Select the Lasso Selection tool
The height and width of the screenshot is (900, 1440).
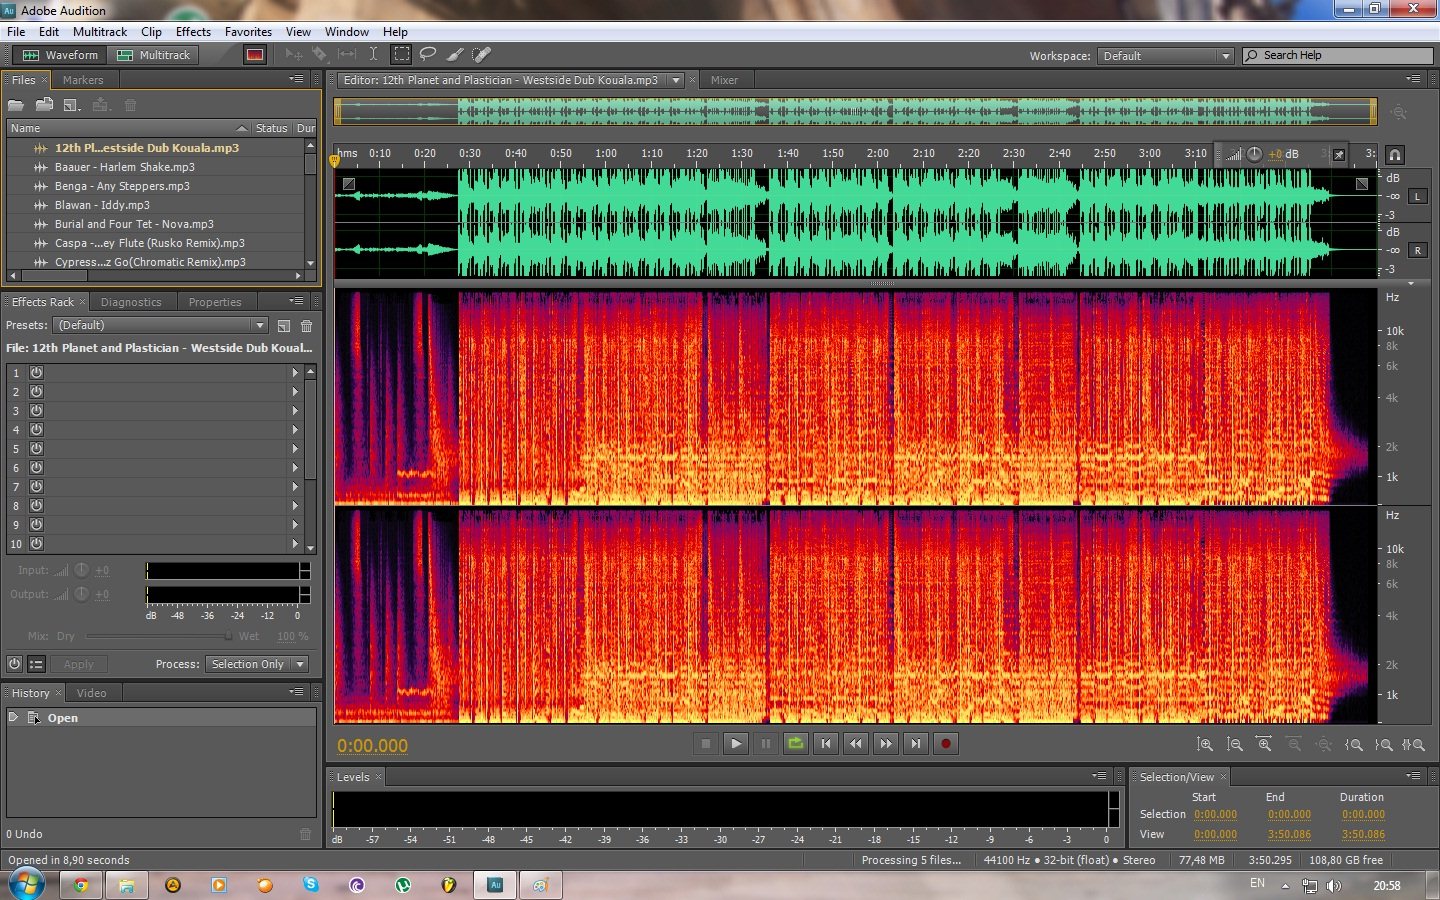click(428, 55)
